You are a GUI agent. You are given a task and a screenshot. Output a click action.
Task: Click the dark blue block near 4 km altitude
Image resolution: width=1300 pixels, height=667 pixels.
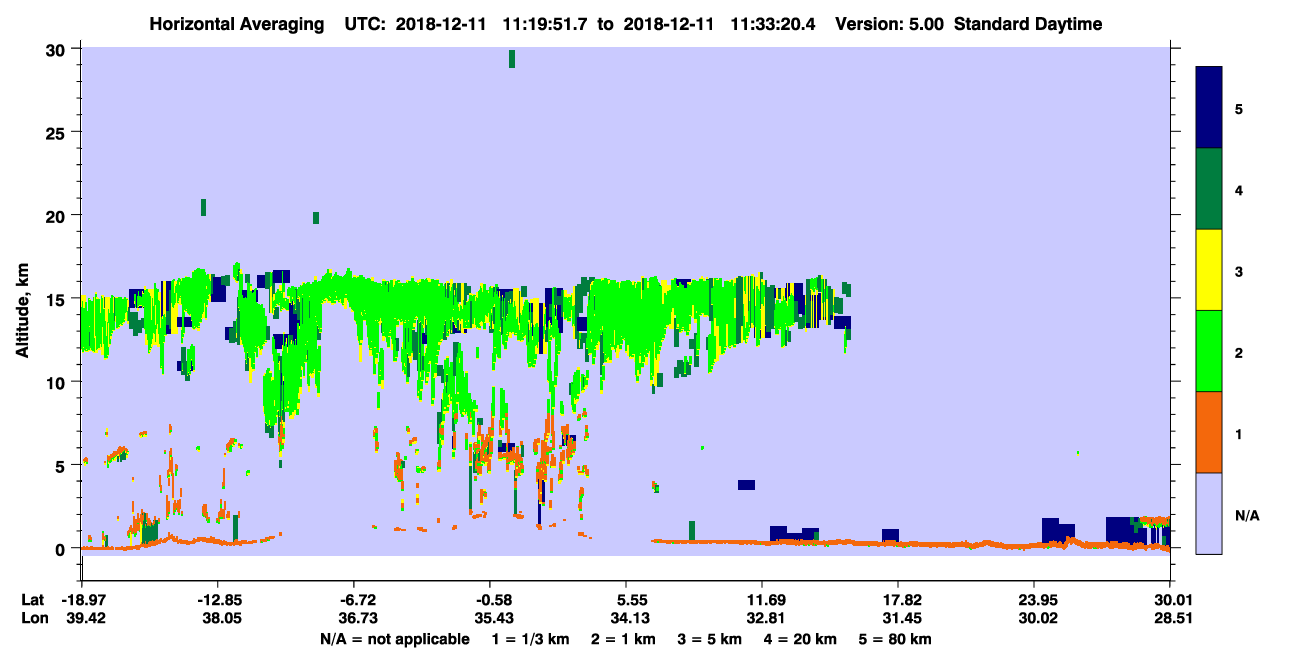tap(746, 485)
